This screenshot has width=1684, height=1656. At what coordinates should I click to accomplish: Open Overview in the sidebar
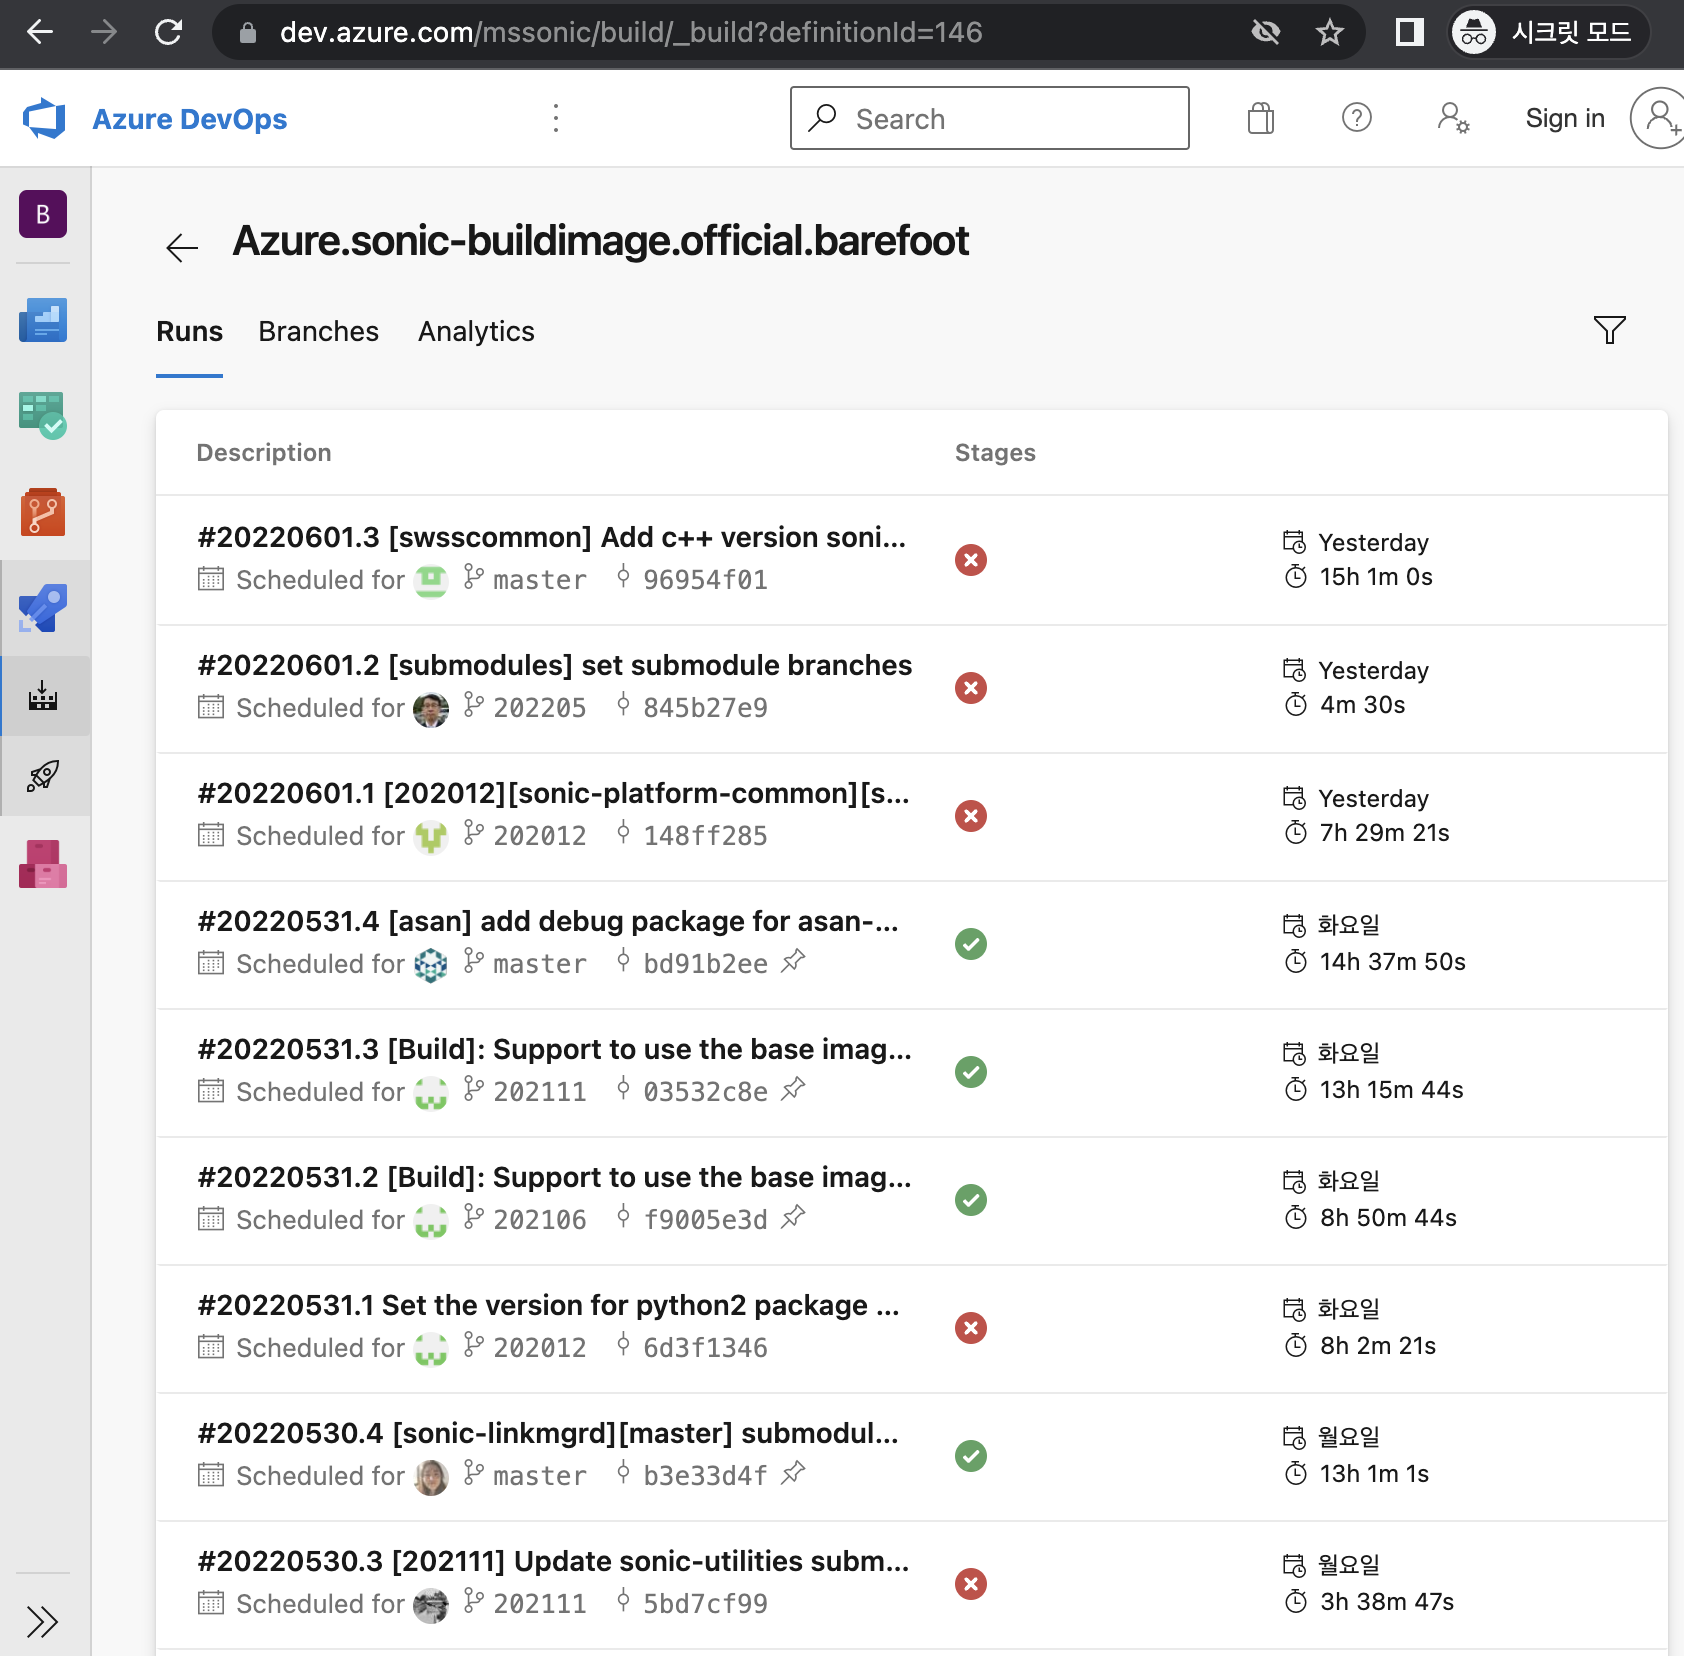[43, 320]
